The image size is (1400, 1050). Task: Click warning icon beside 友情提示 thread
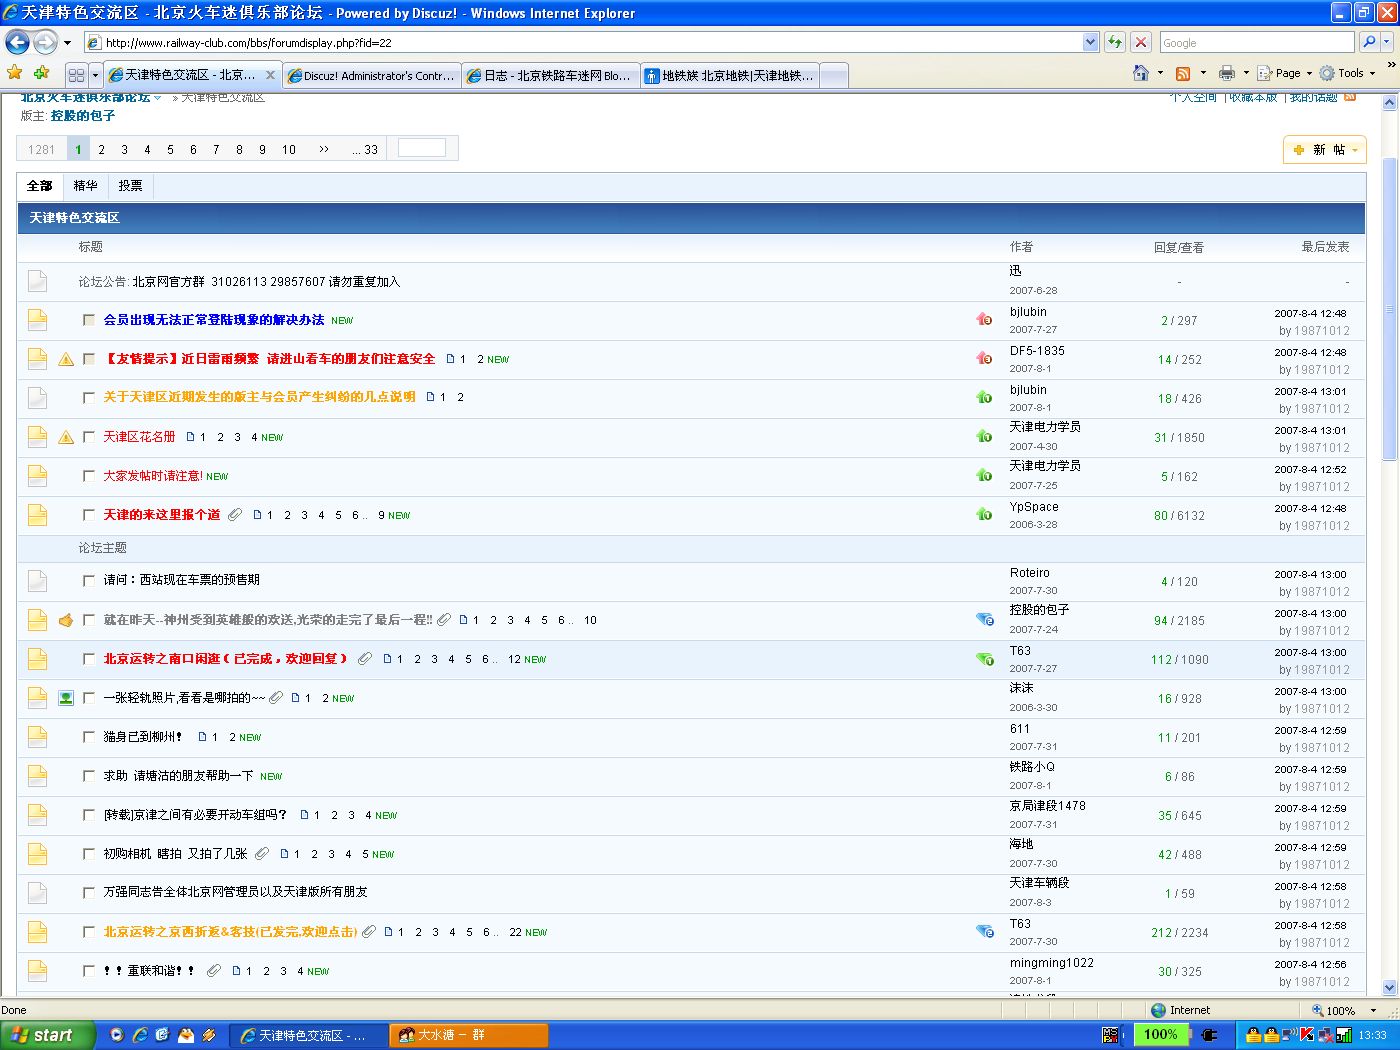66,359
